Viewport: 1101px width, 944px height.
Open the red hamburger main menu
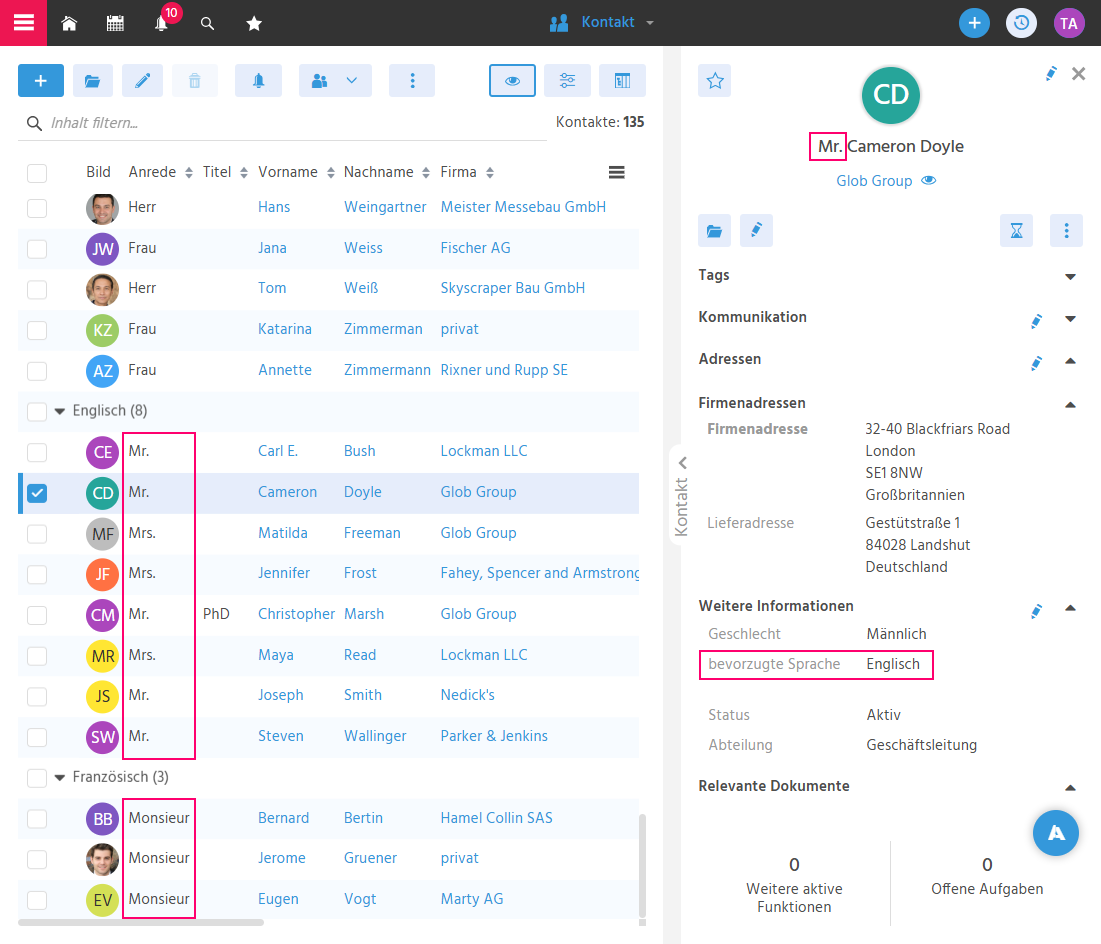pos(23,22)
